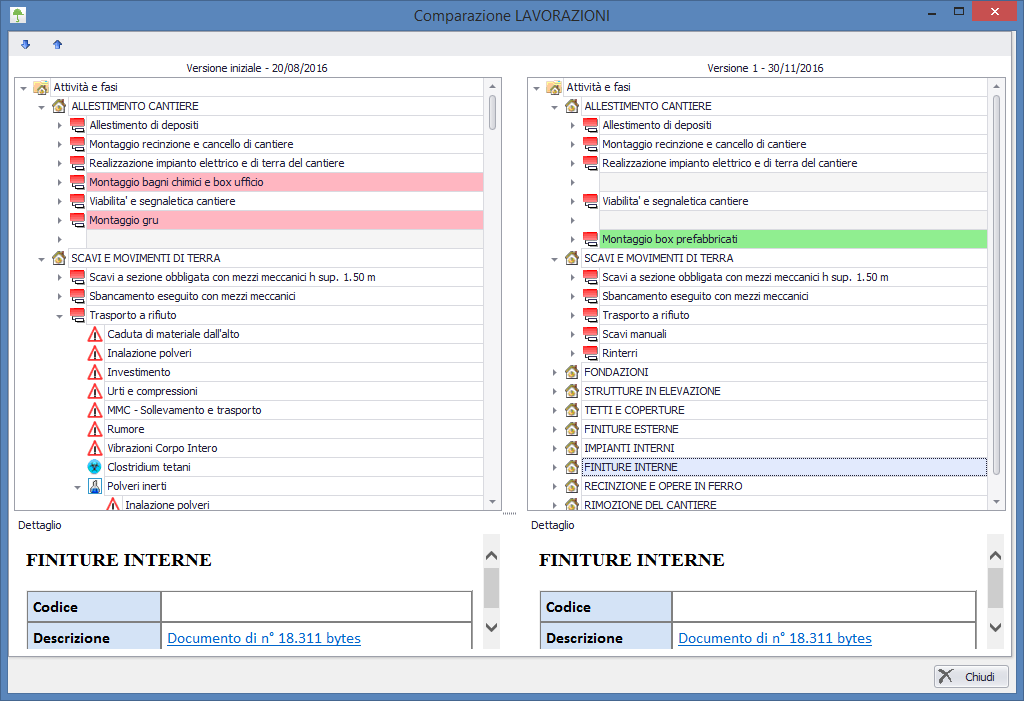Select STRUTTURE IN ELEVAZIONE in right tree

(x=652, y=391)
